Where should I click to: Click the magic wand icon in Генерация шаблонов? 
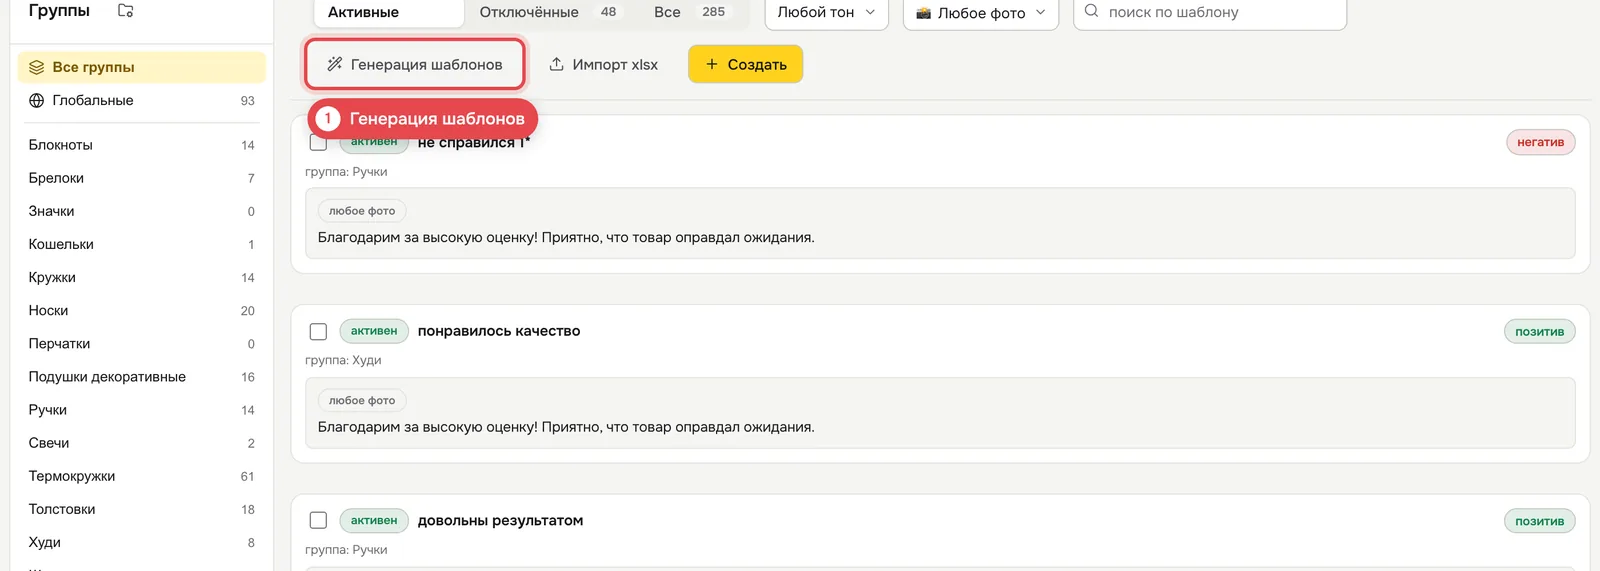click(x=335, y=64)
